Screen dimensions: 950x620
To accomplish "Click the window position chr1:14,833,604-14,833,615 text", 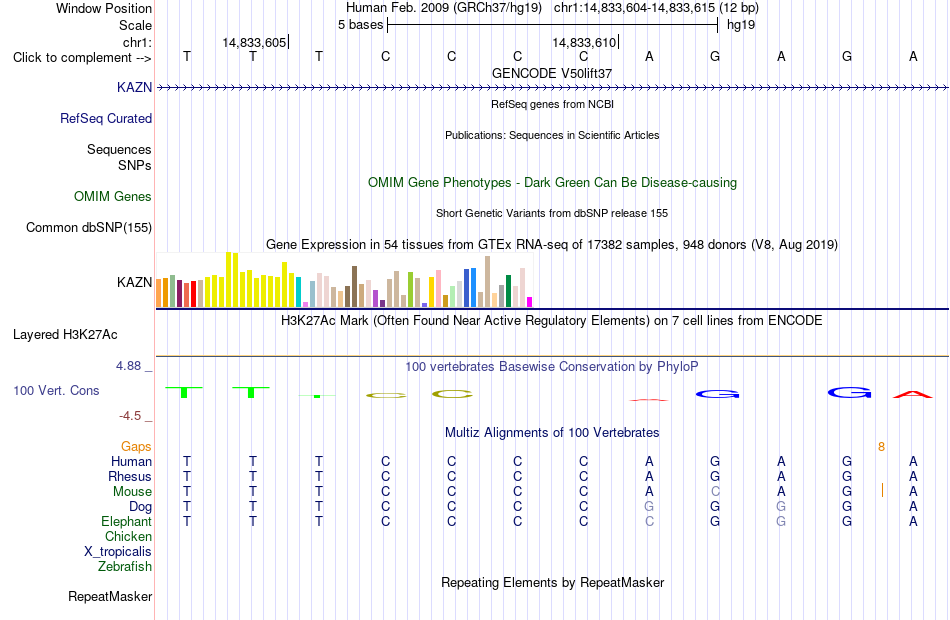I will pyautogui.click(x=656, y=8).
